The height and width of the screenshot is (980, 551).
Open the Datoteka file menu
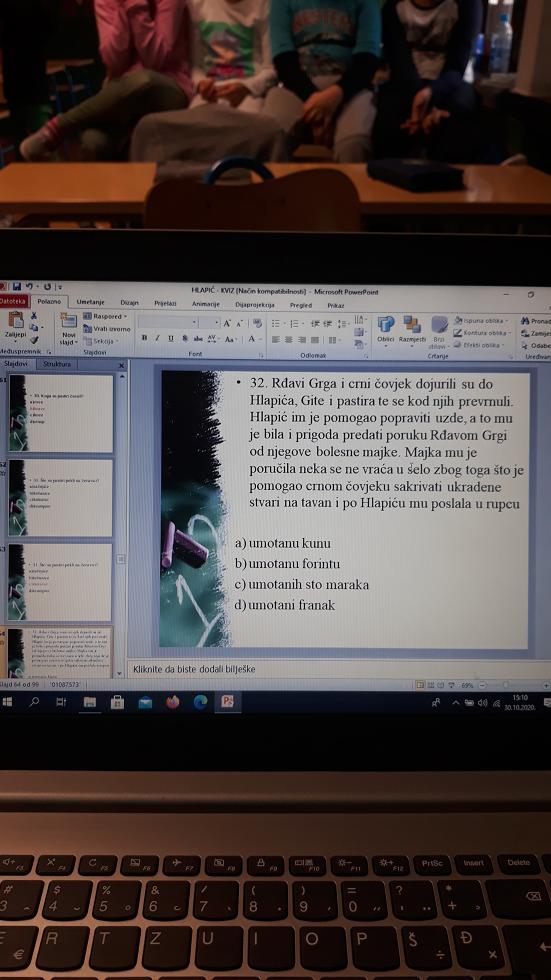tap(14, 301)
